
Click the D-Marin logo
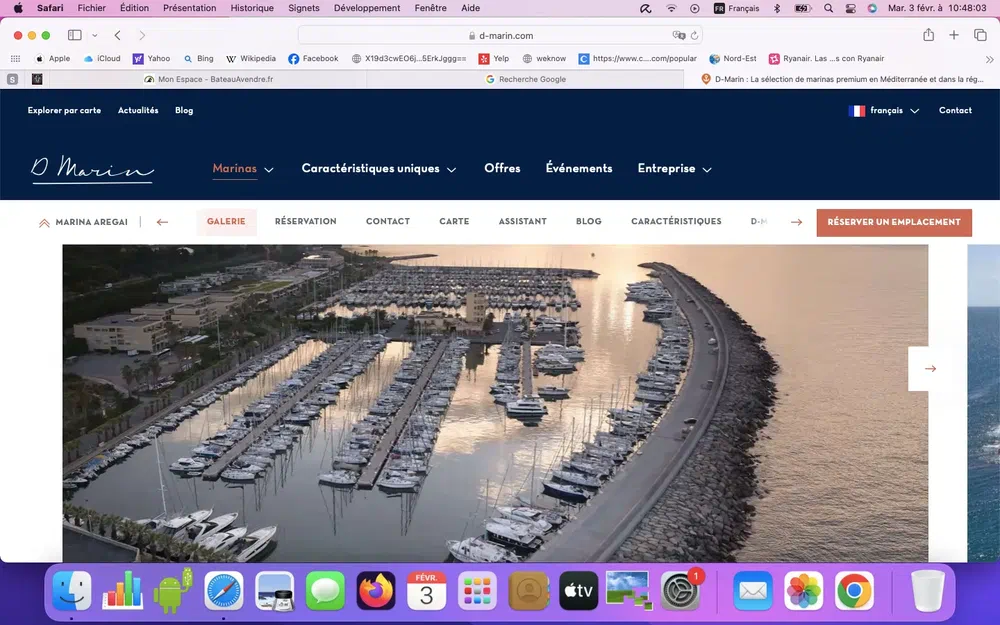click(92, 169)
